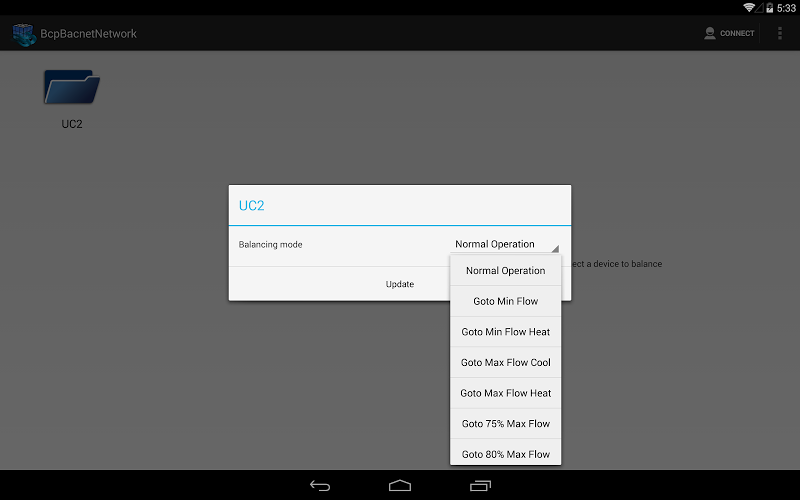The height and width of the screenshot is (500, 800).
Task: Tap the Android back navigation icon
Action: pyautogui.click(x=320, y=486)
